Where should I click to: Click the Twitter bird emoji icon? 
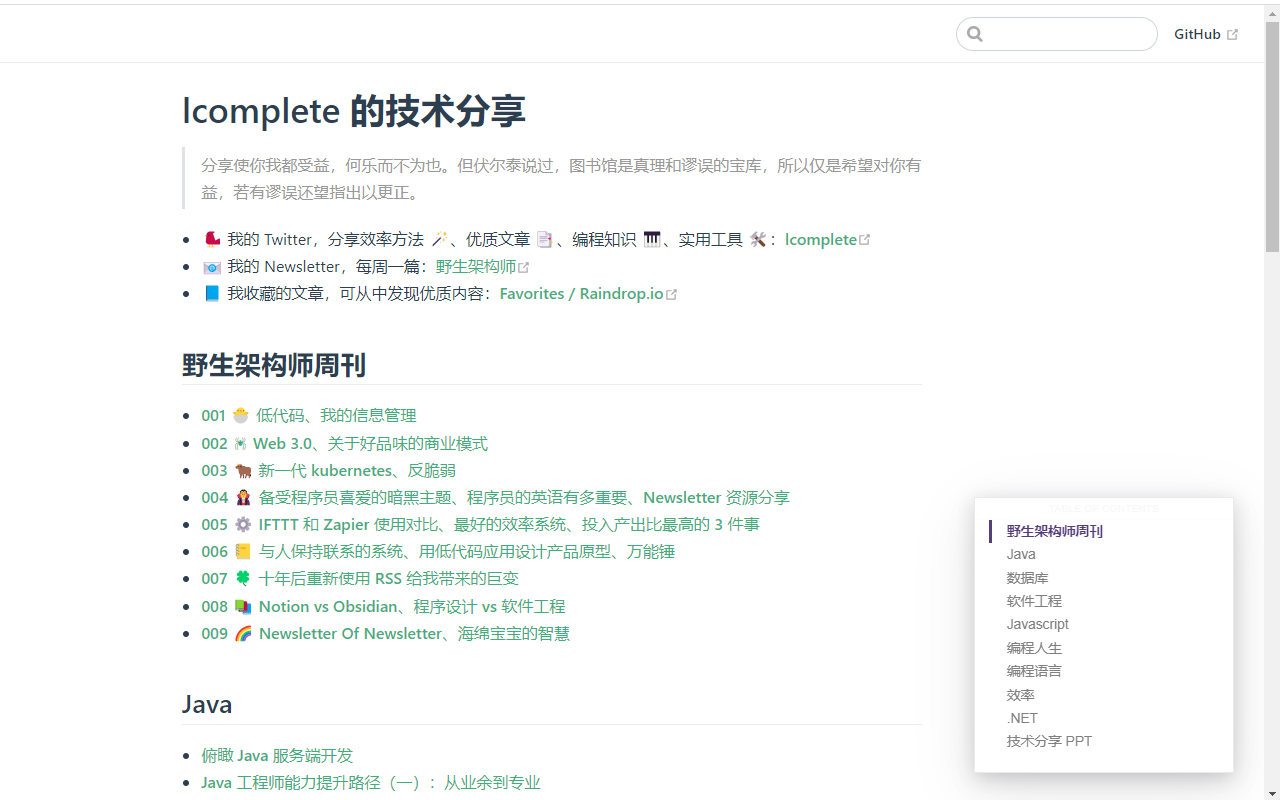pos(211,238)
